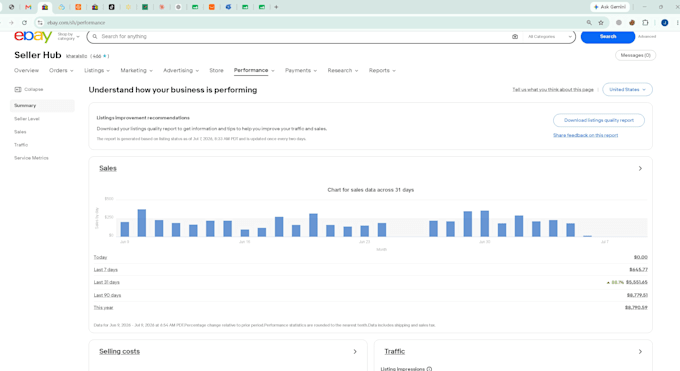Image resolution: width=680 pixels, height=371 pixels.
Task: Open the Traffic section arrow
Action: click(640, 351)
